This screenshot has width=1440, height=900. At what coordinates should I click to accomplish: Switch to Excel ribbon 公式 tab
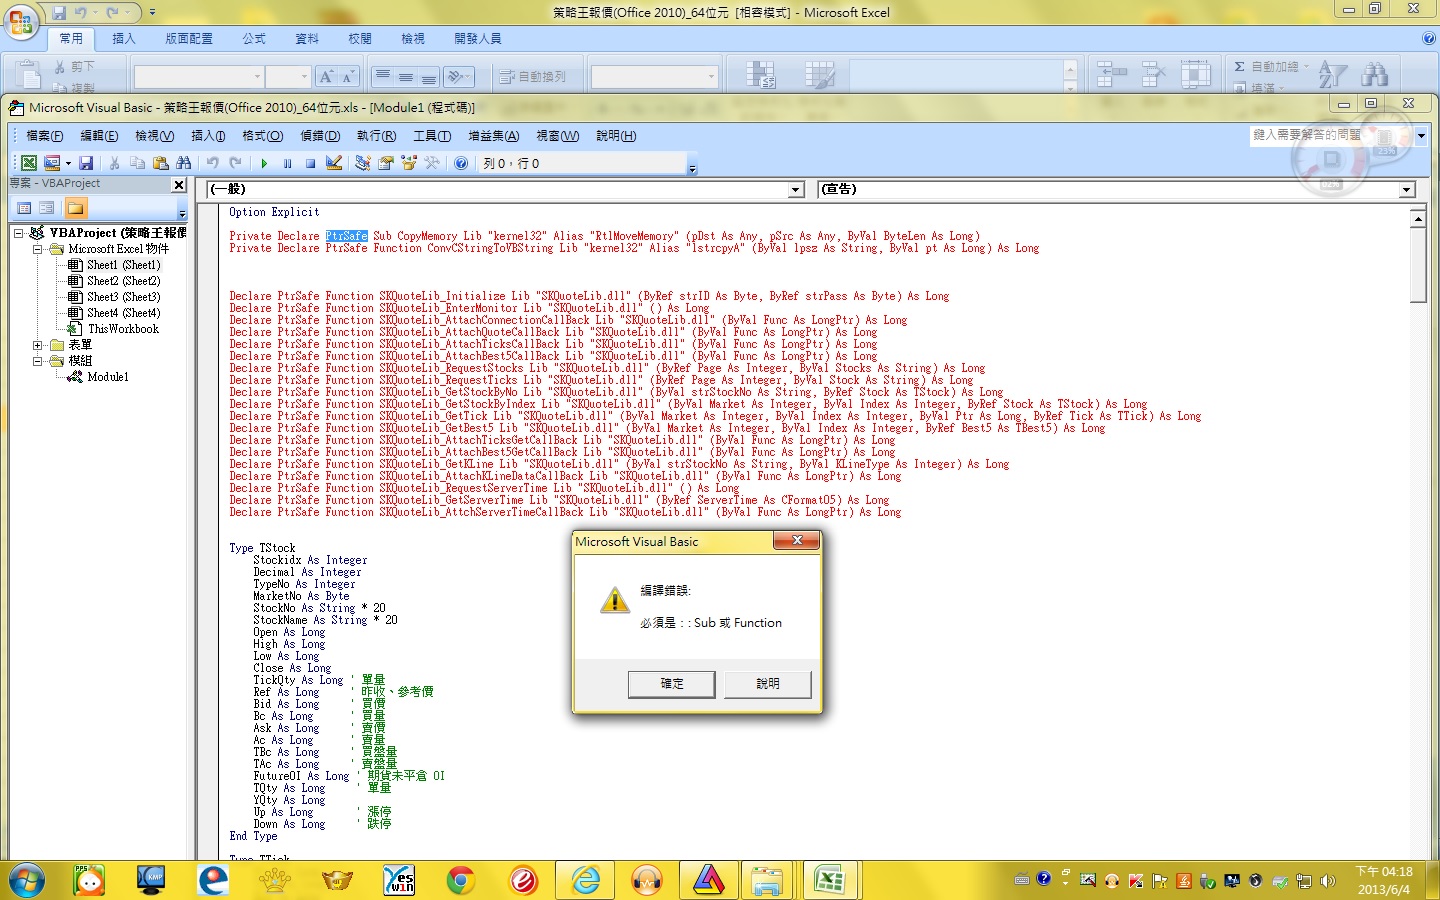[254, 39]
